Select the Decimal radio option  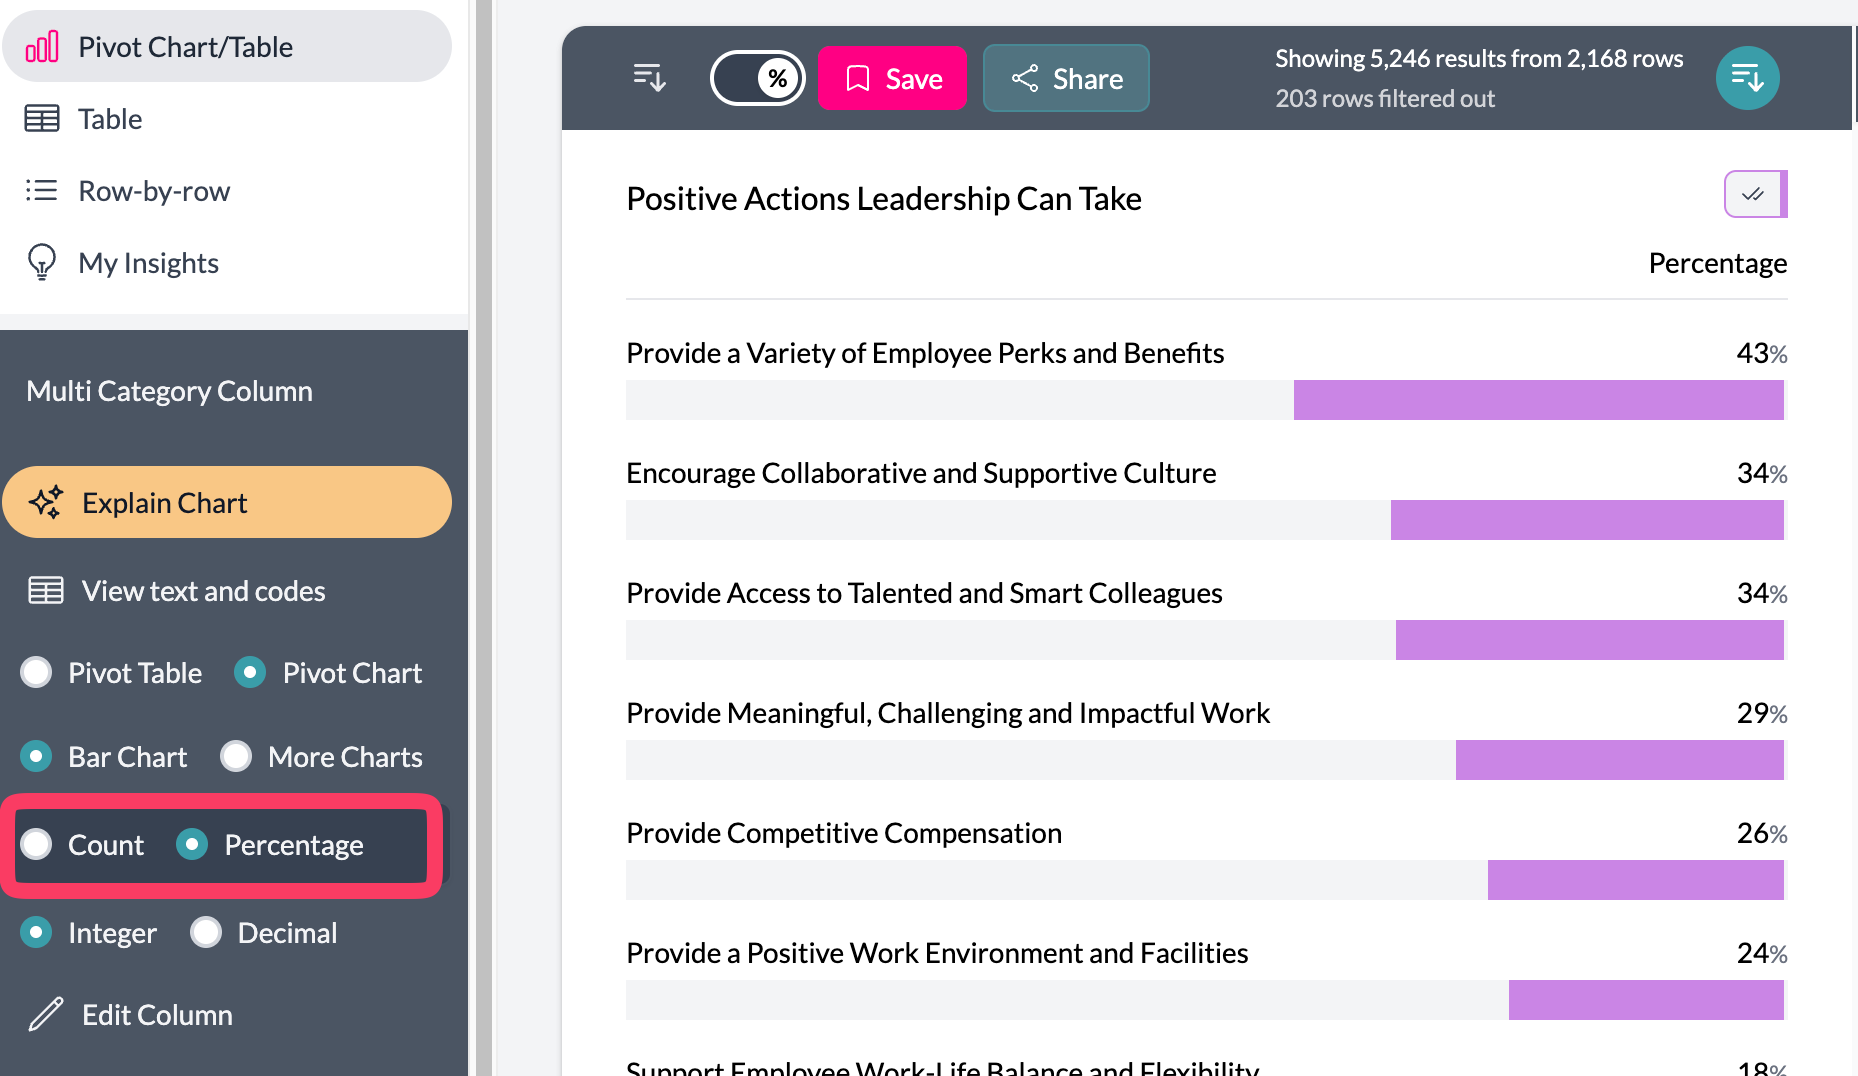pyautogui.click(x=207, y=933)
